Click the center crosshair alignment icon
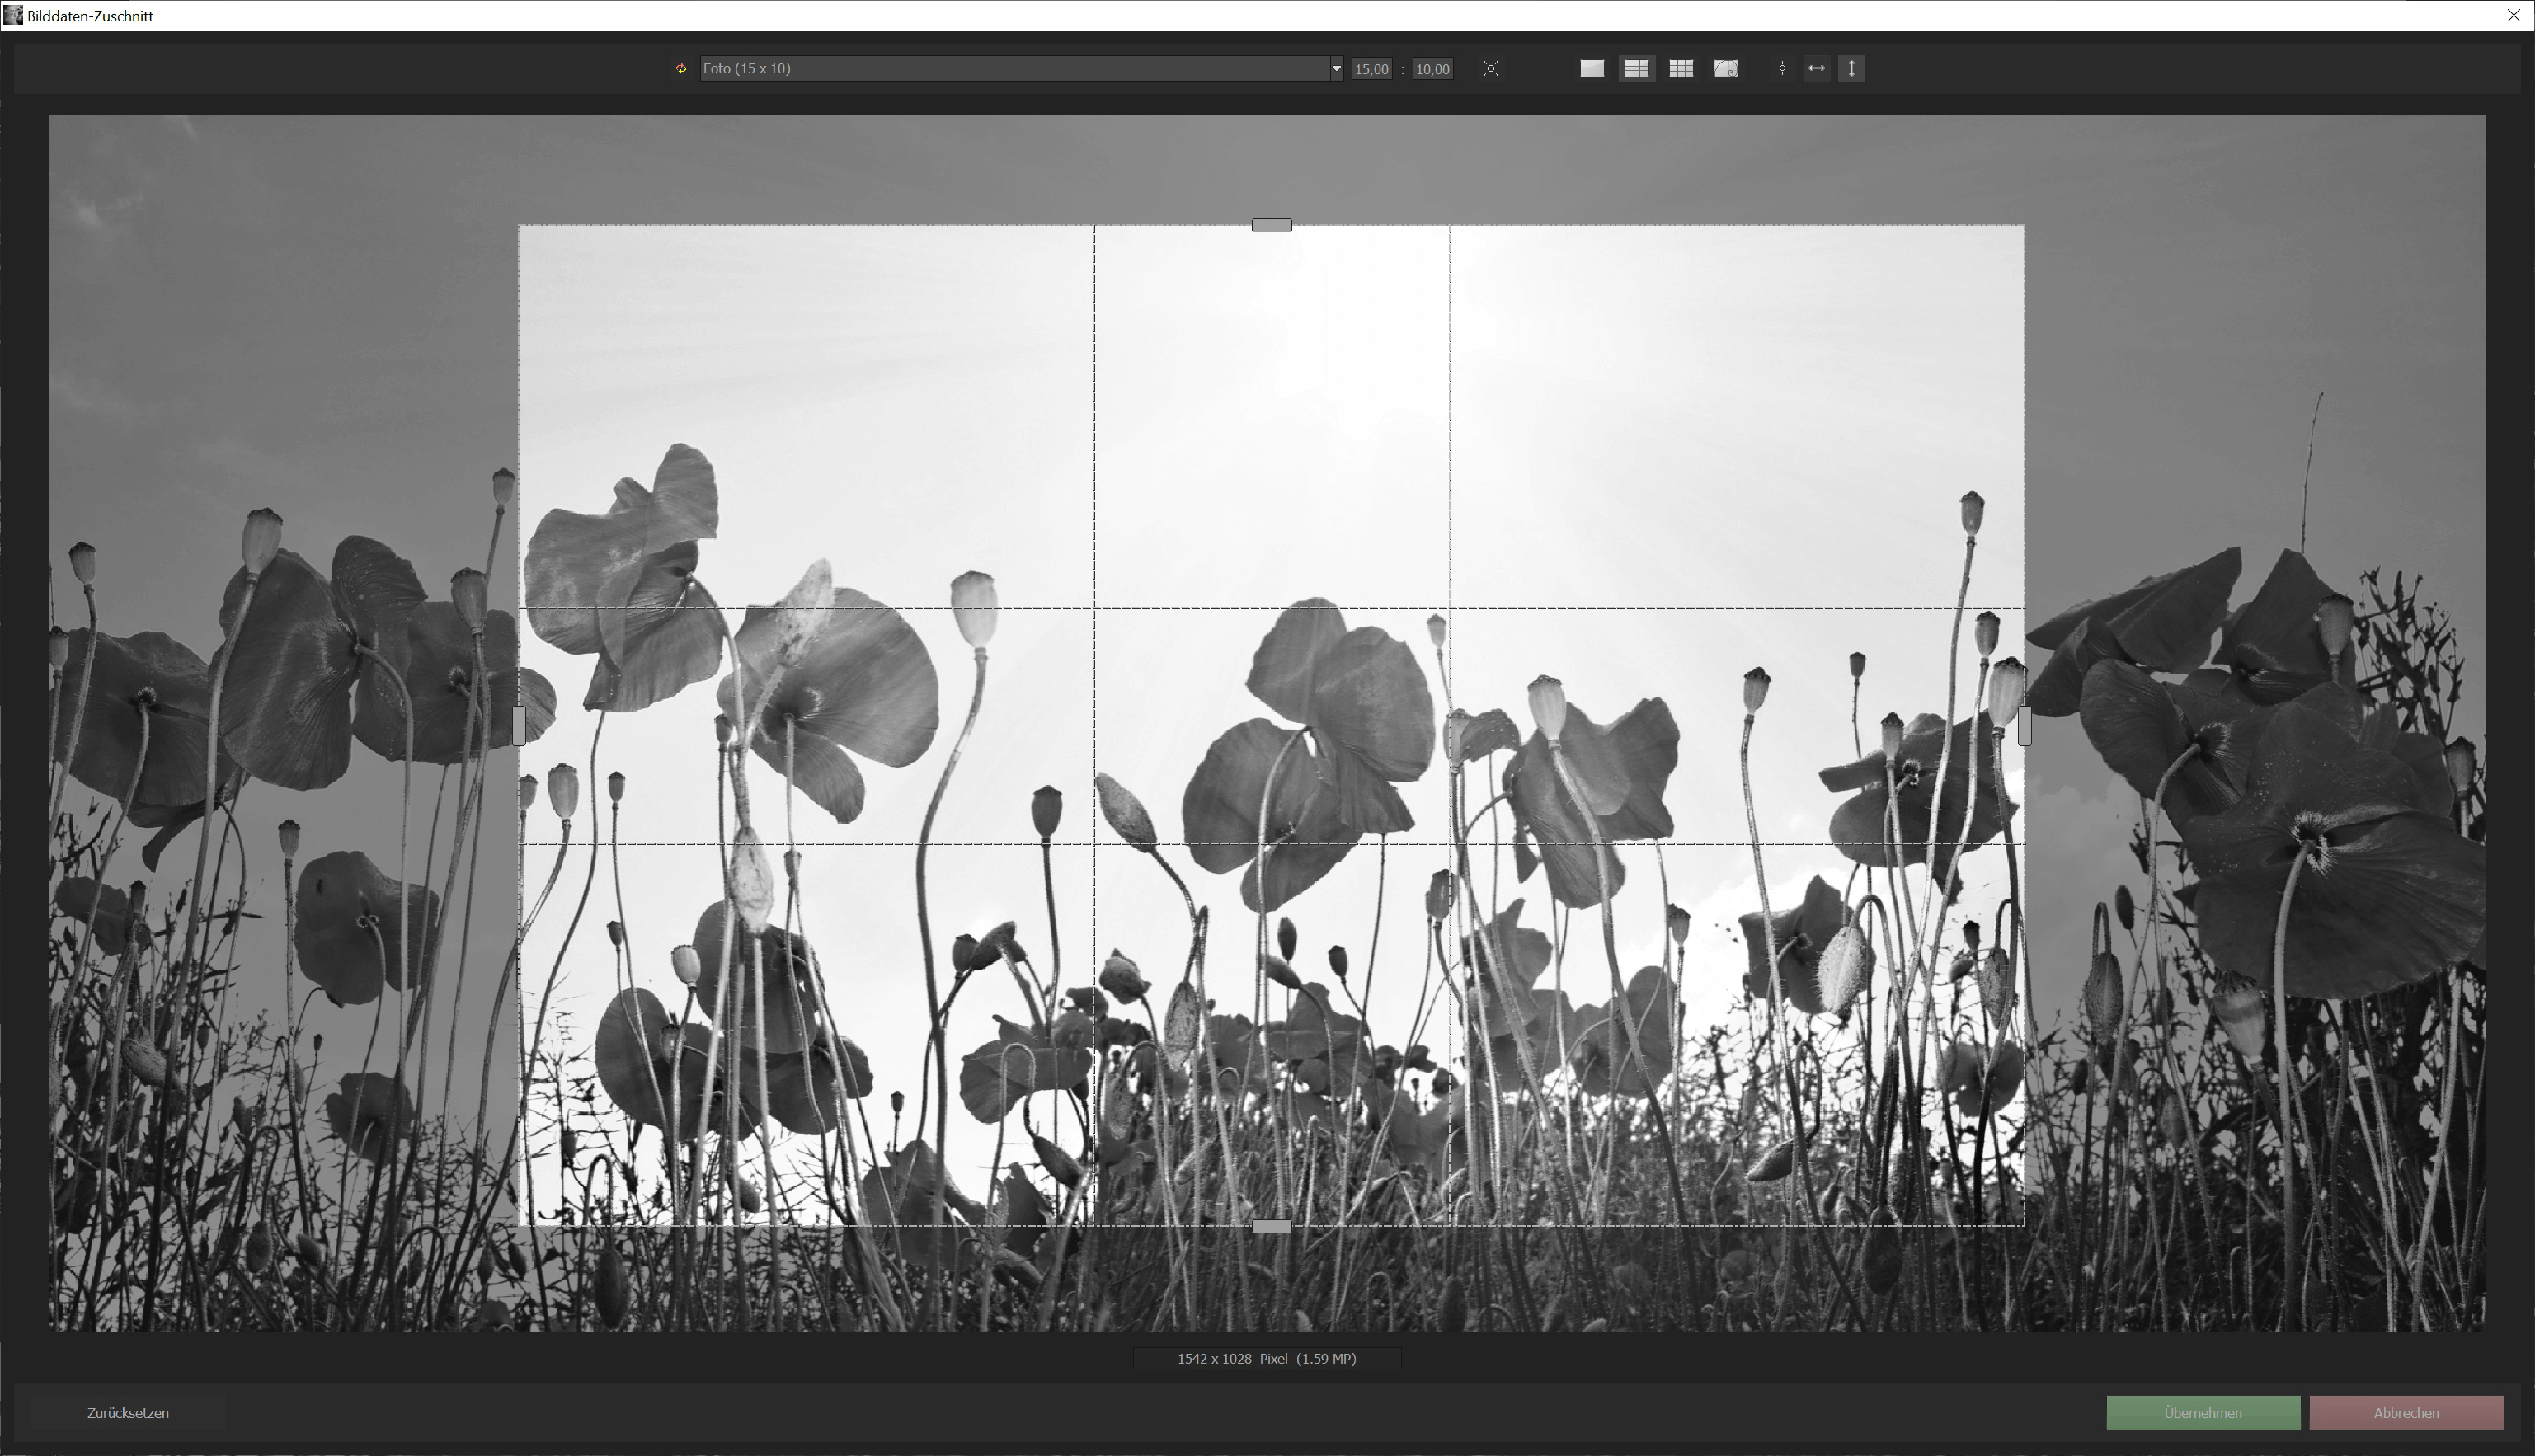 tap(1783, 68)
